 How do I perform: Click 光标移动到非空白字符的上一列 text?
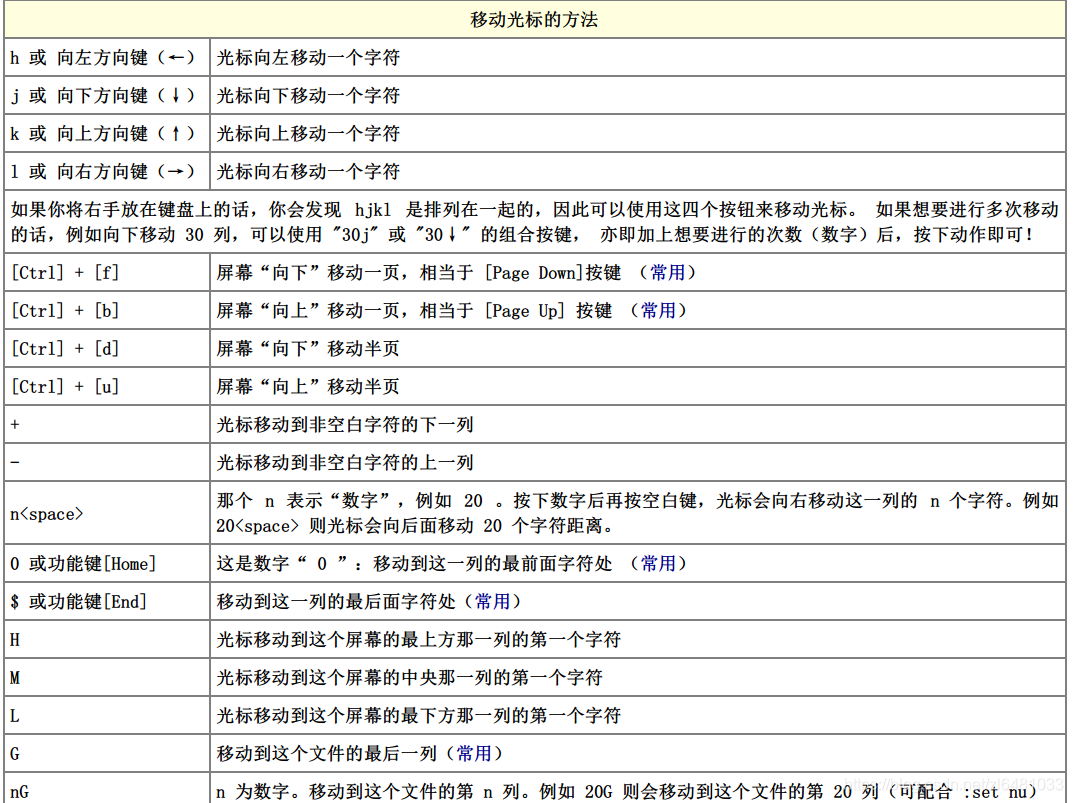tap(345, 463)
